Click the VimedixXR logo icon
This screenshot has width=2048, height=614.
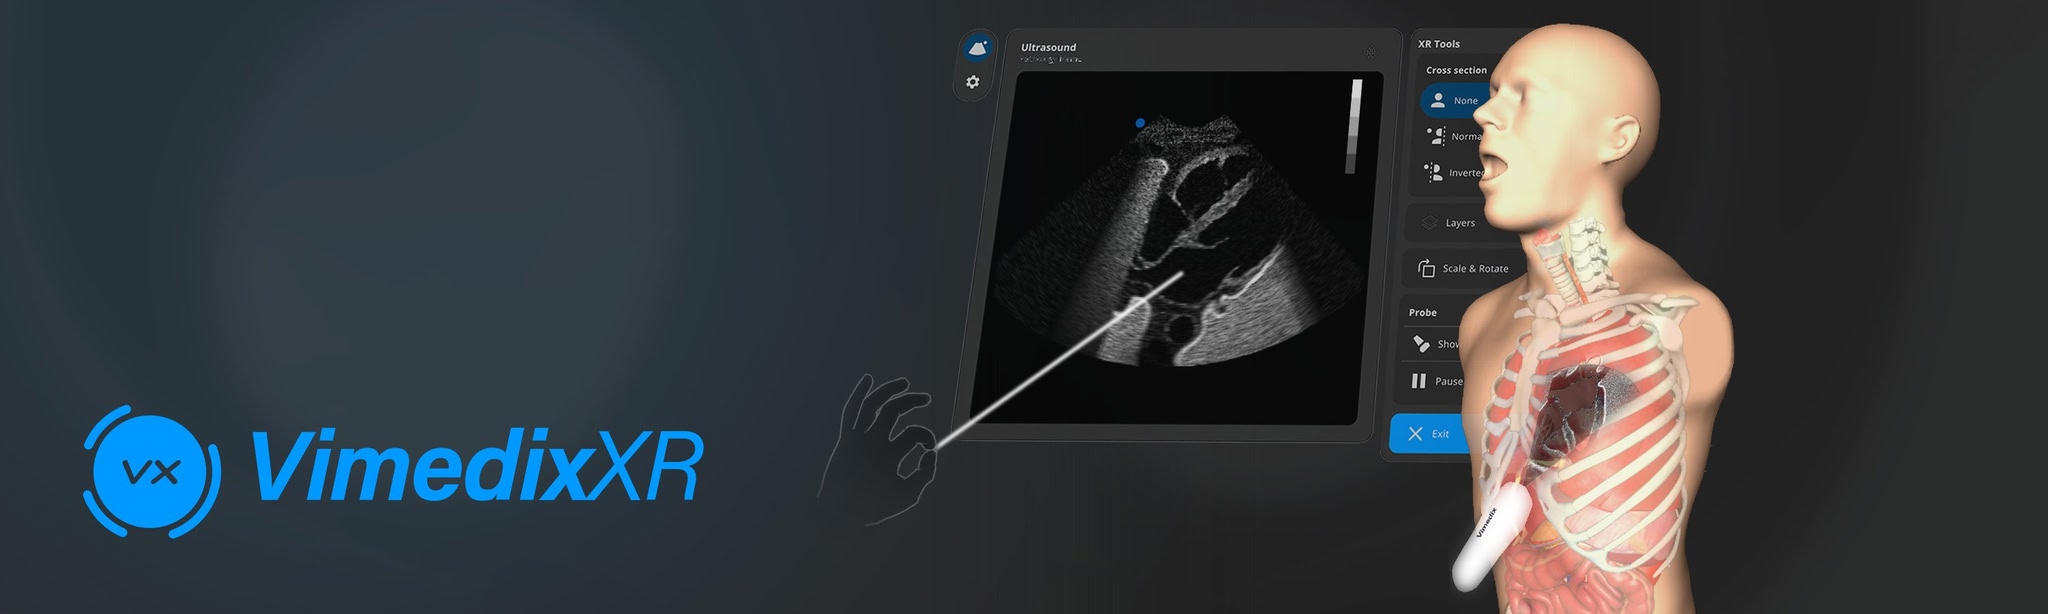[151, 471]
